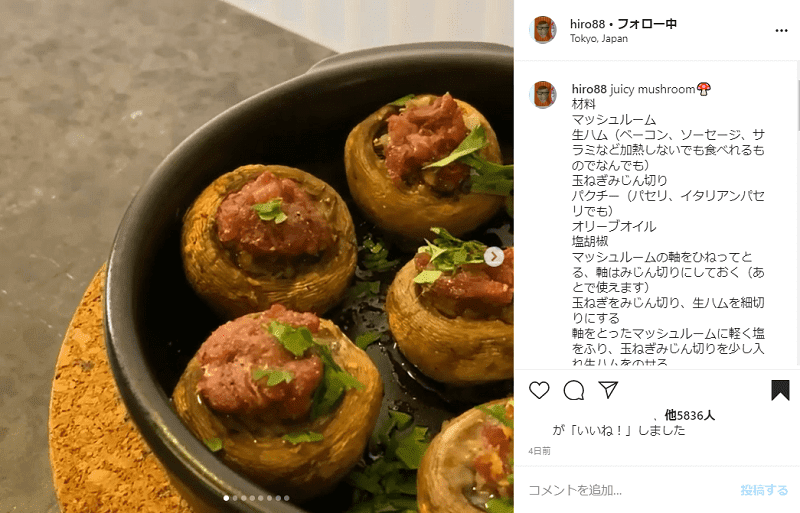Click the mushroom emoji in caption
Viewport: 800px width, 513px height.
704,89
